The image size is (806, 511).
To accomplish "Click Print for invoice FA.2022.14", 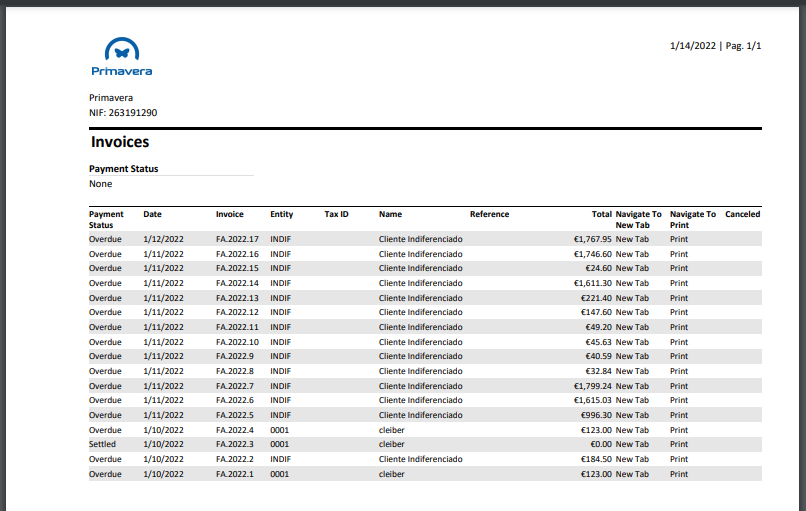I will coord(679,283).
